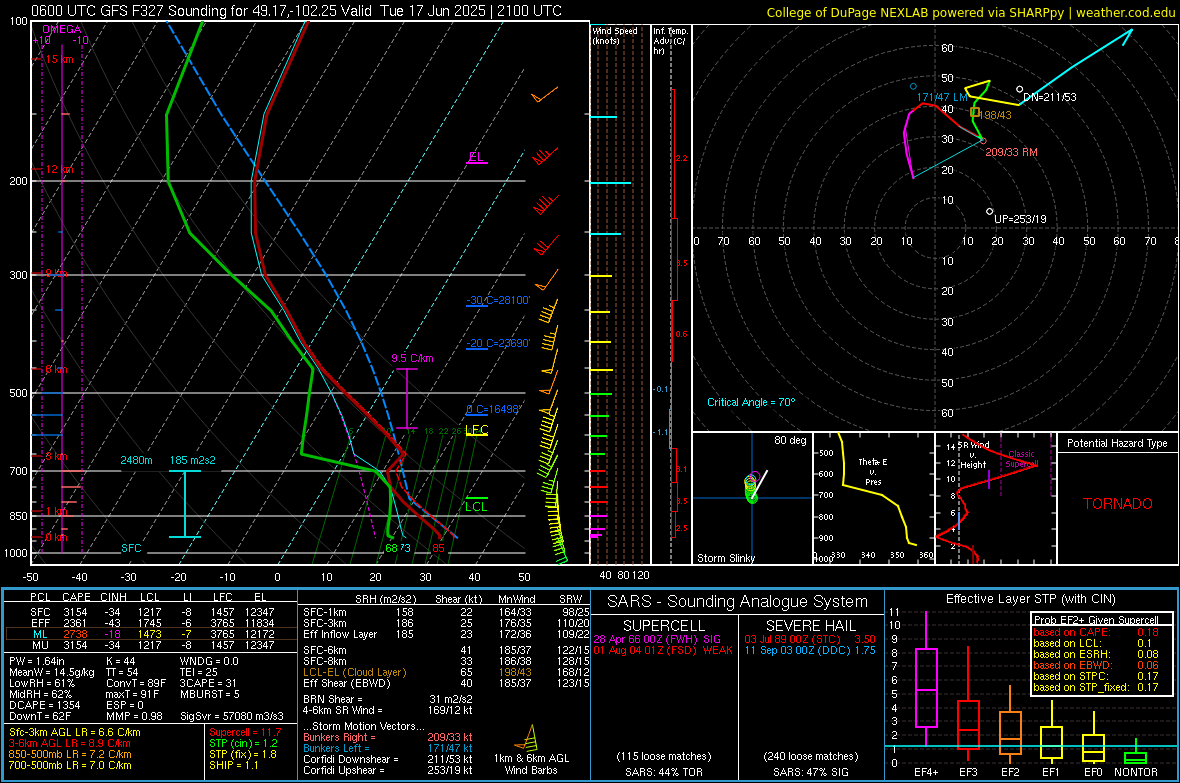This screenshot has height=783, width=1180.
Task: Click the 0 C=16498' freezing level label
Action: pos(494,410)
